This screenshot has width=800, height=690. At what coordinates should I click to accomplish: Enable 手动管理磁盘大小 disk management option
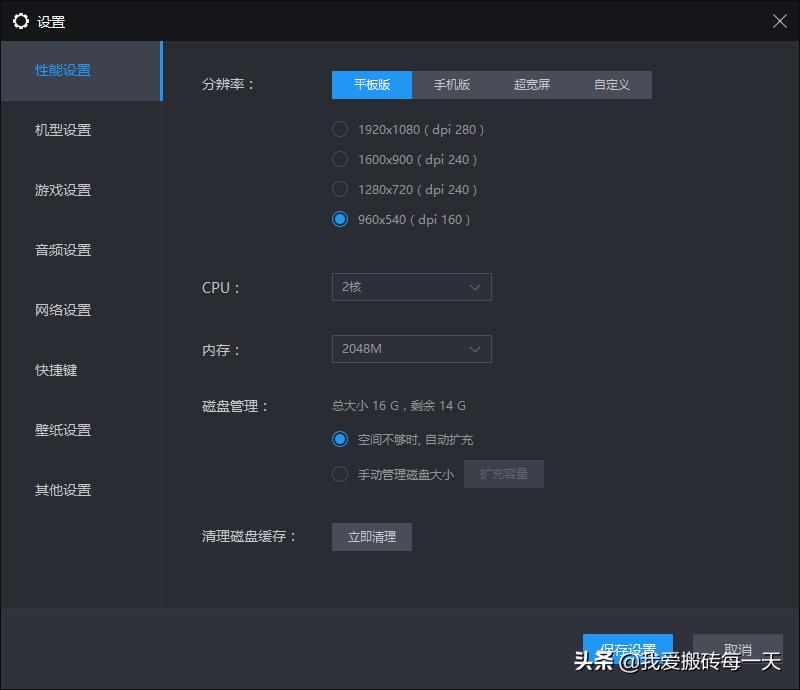(340, 473)
